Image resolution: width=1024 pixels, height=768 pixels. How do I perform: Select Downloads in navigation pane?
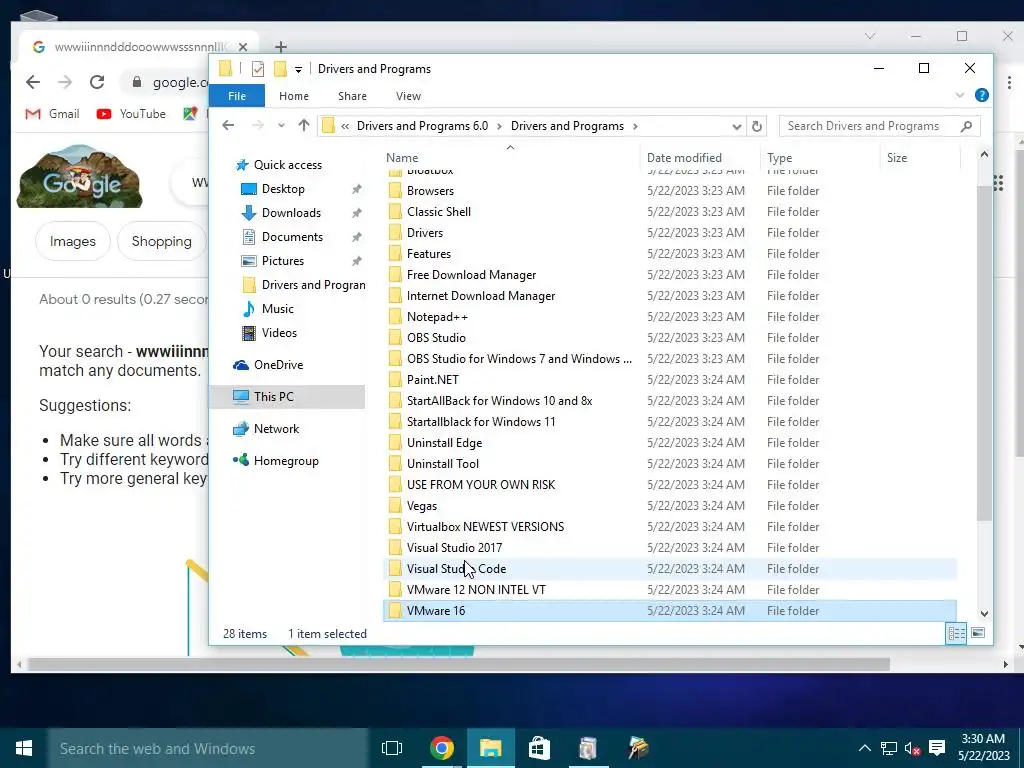[x=291, y=213]
